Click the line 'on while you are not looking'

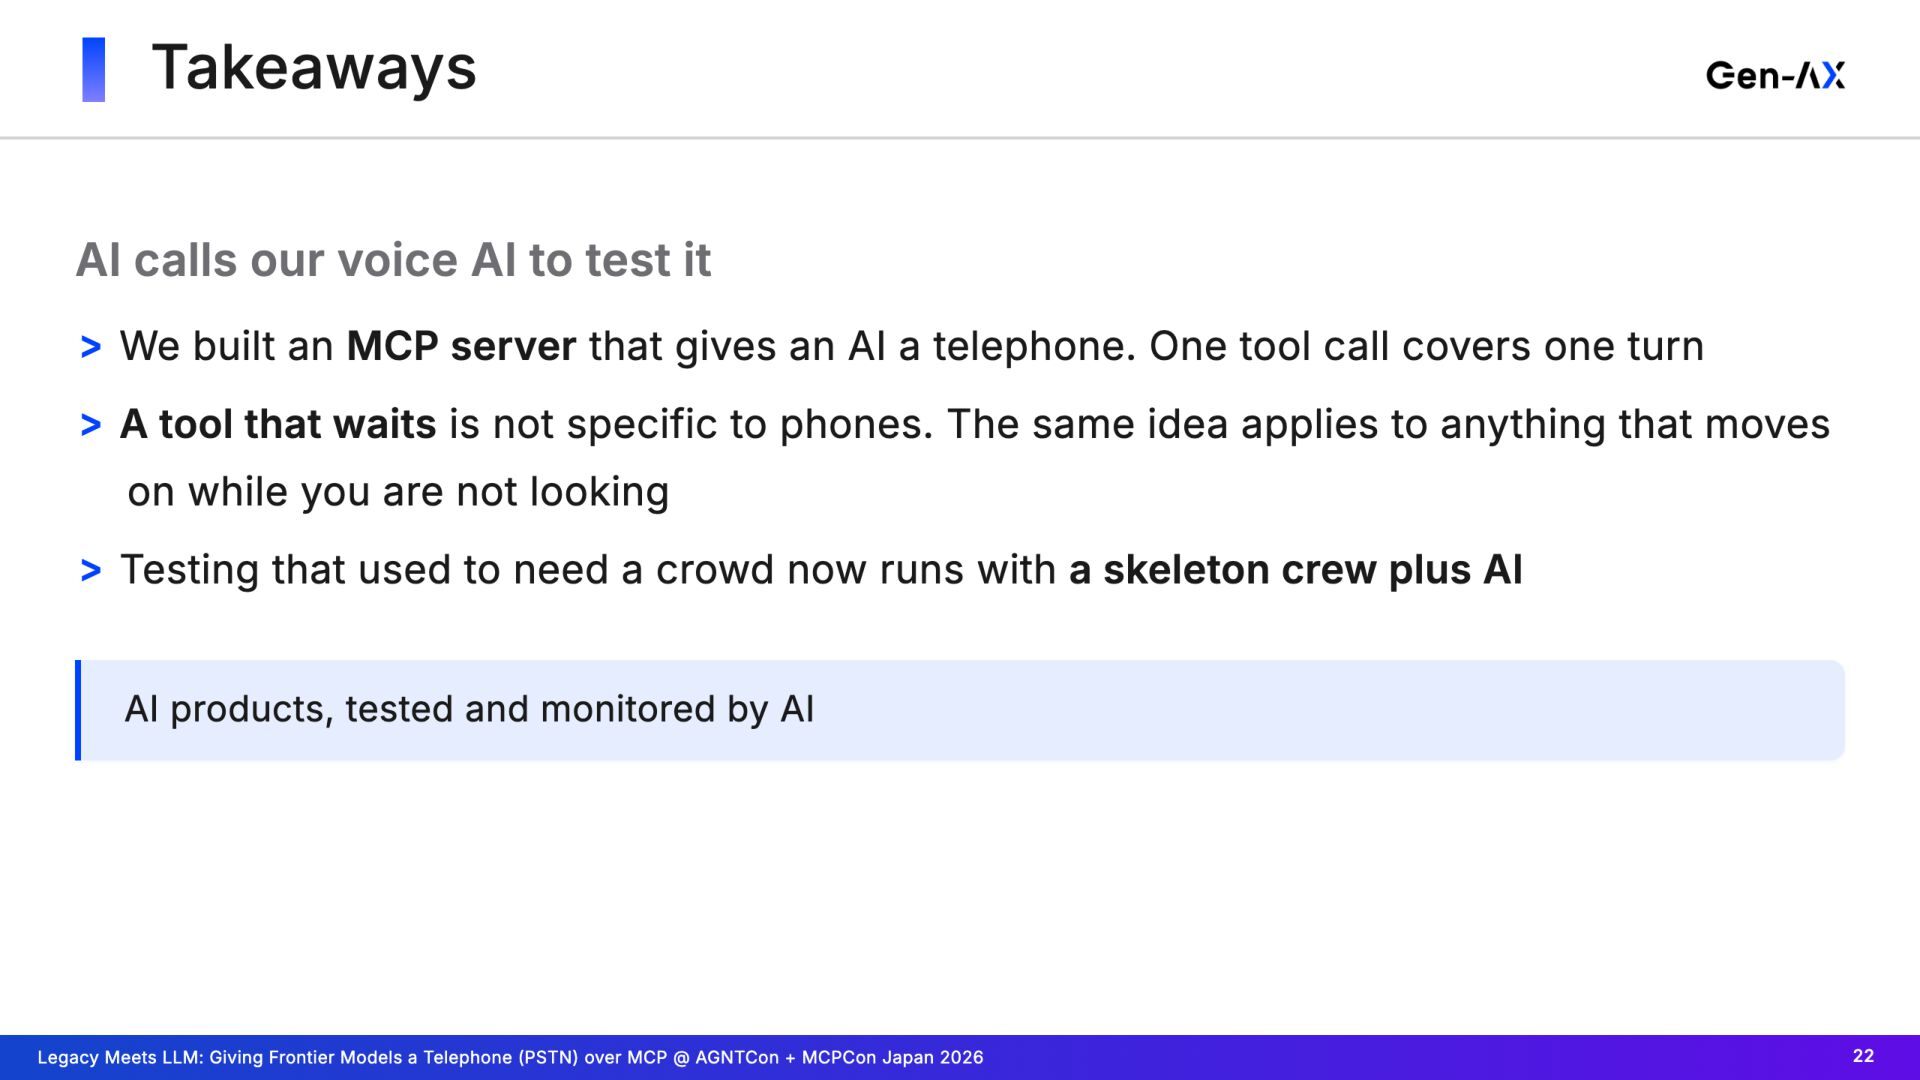(398, 492)
